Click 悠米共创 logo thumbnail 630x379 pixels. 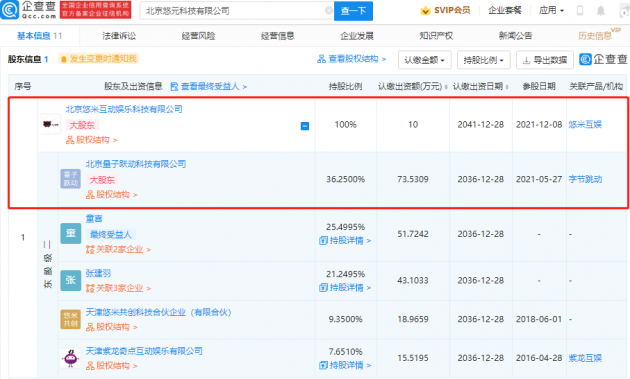coord(70,320)
